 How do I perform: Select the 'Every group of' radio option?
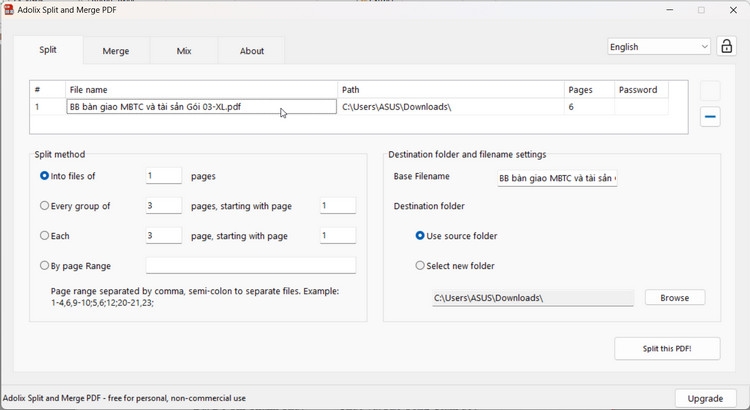[44, 206]
